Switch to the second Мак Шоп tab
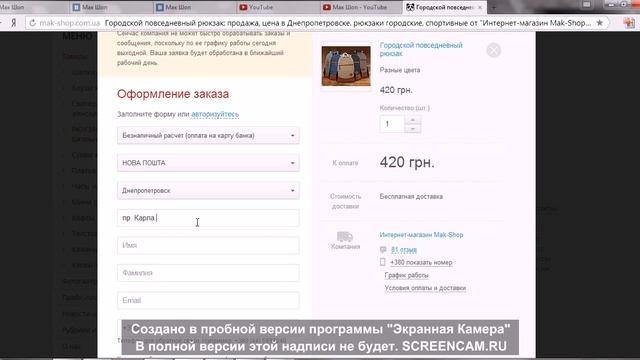 coord(110,7)
